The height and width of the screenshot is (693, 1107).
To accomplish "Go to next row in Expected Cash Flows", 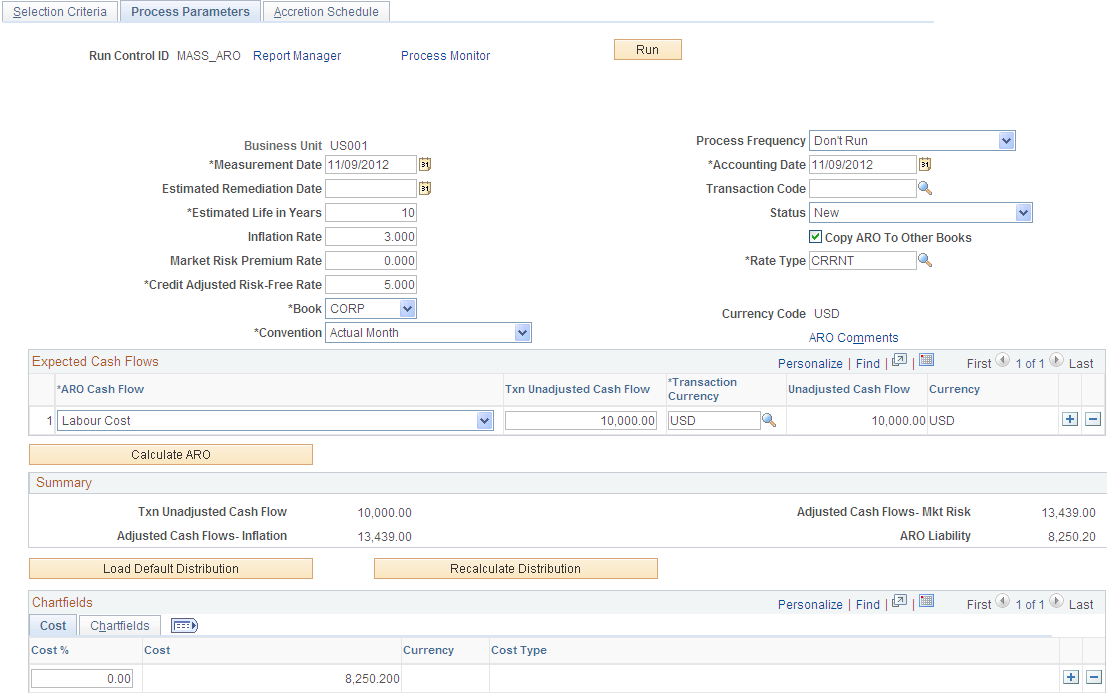I will coord(1056,361).
